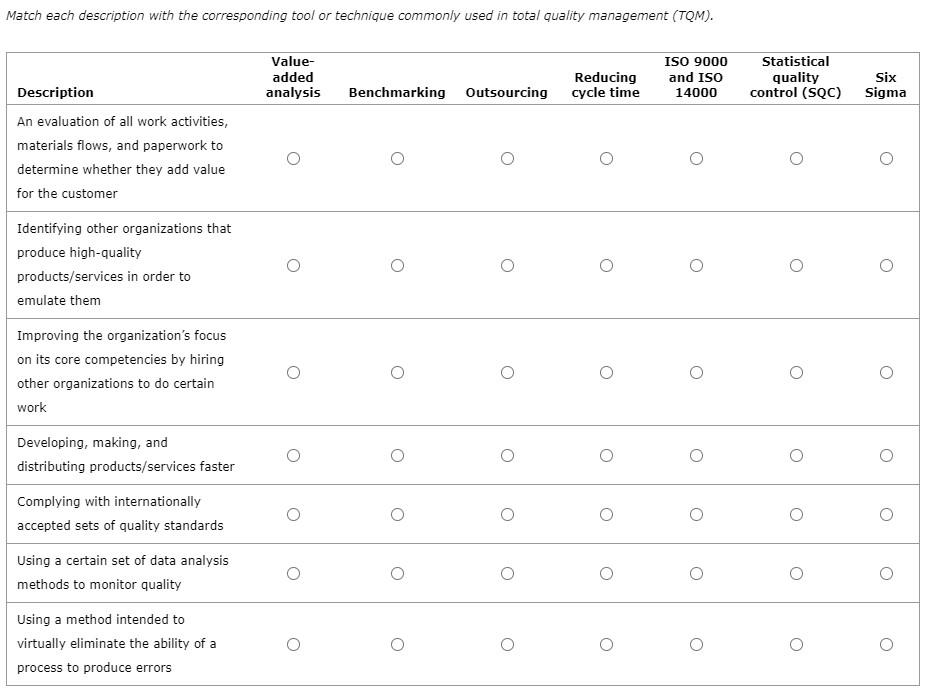Select Six Sigma for eliminating process errors
This screenshot has width=931, height=694.
[x=886, y=644]
